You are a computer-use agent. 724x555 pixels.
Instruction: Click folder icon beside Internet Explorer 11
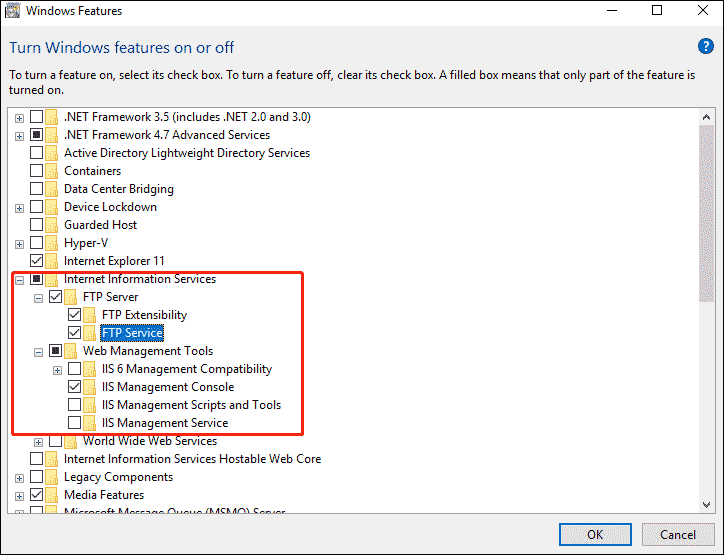(x=52, y=261)
